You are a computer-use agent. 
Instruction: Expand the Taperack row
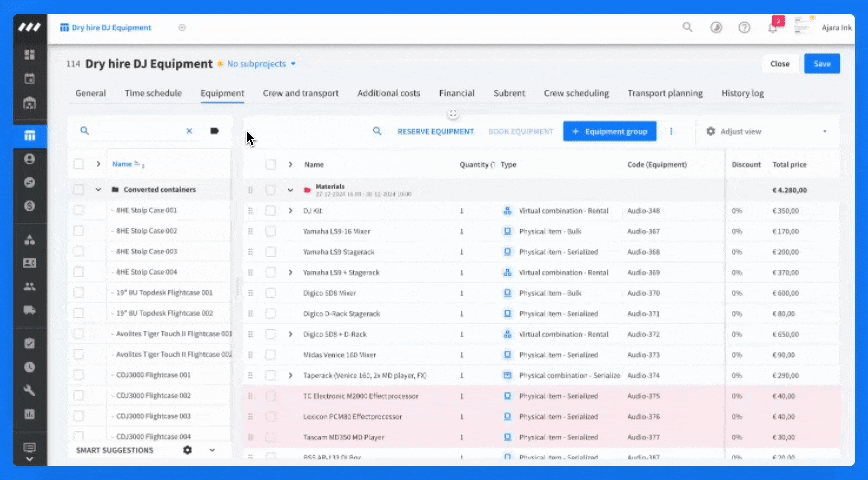[290, 375]
